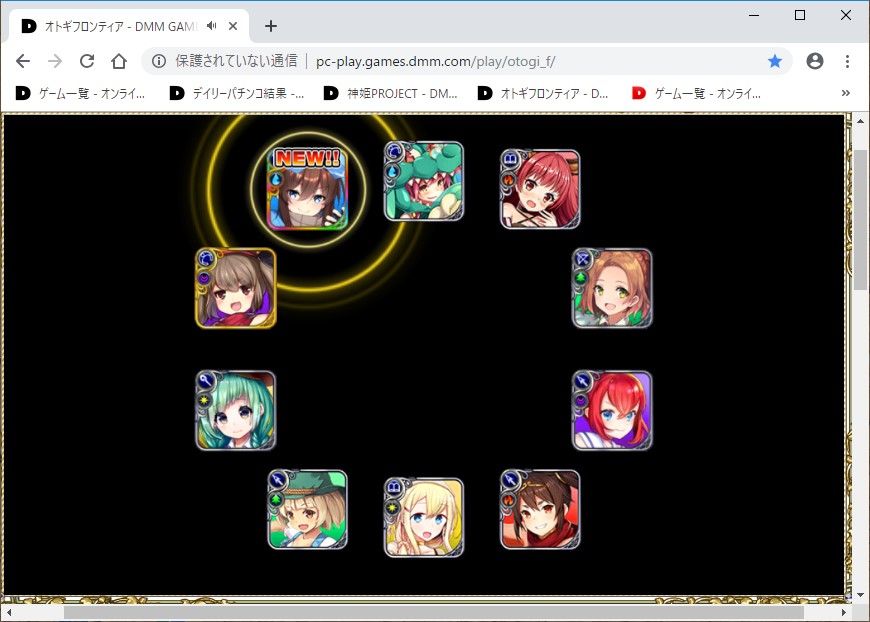Click the horizontal scrollbar right arrow
Viewport: 870px width, 622px height.
(x=844, y=613)
